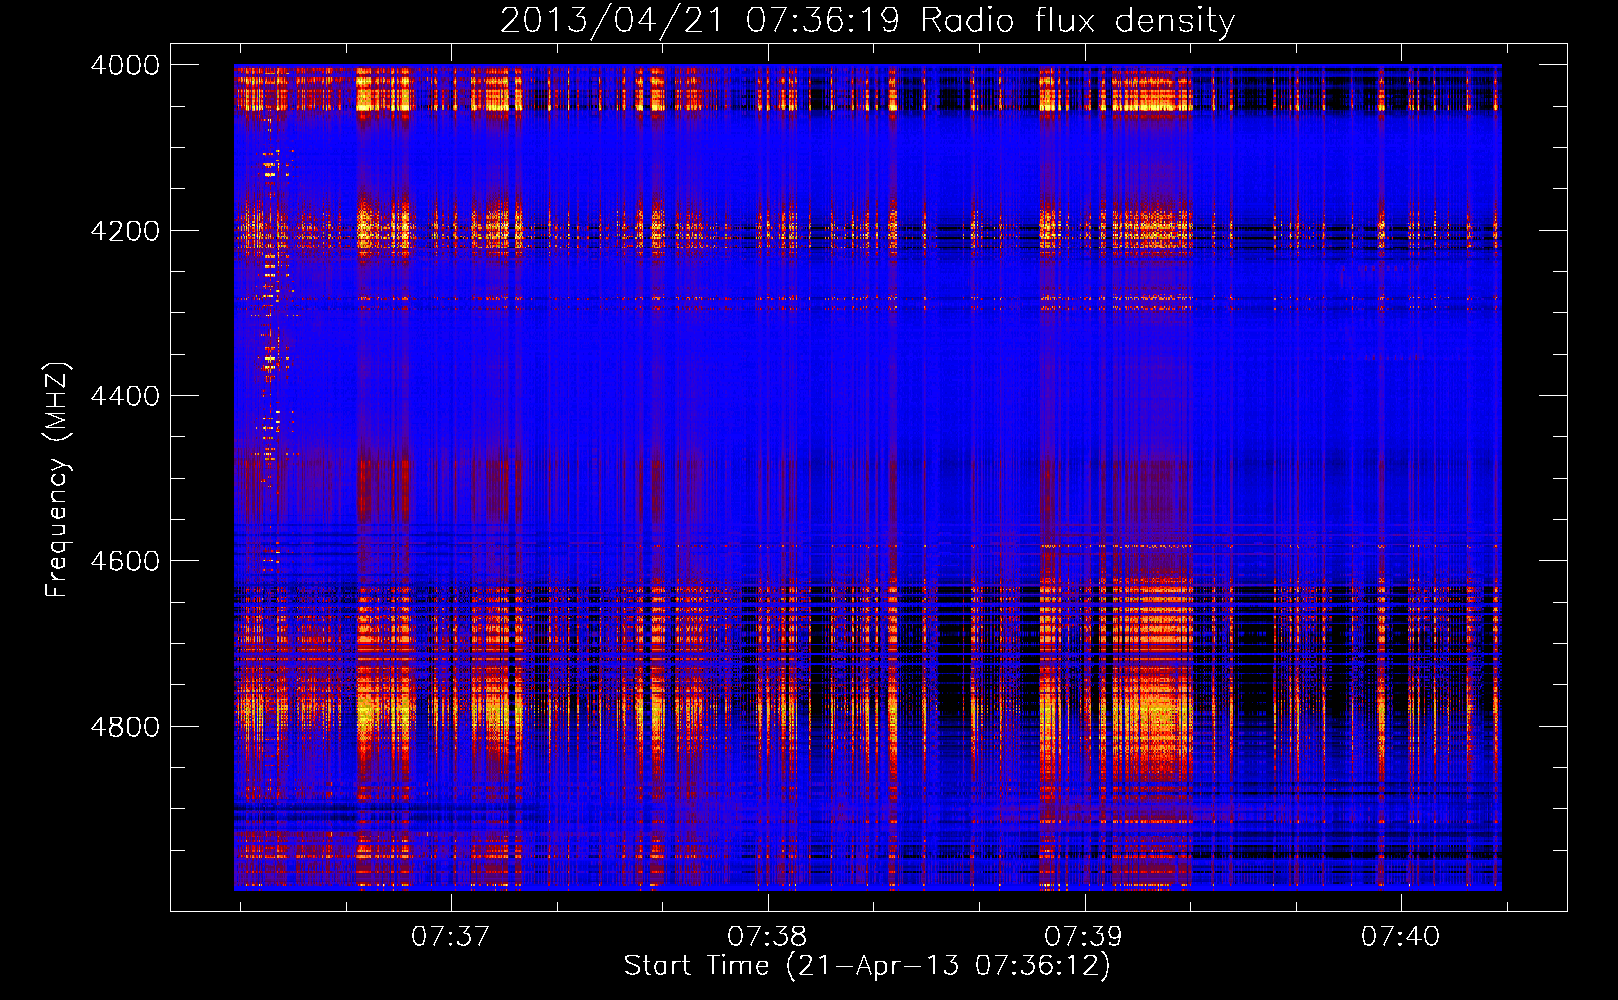Click the plot title "2013/04/21 07:36:19 Radio flux density"
The height and width of the screenshot is (1000, 1618).
click(867, 20)
